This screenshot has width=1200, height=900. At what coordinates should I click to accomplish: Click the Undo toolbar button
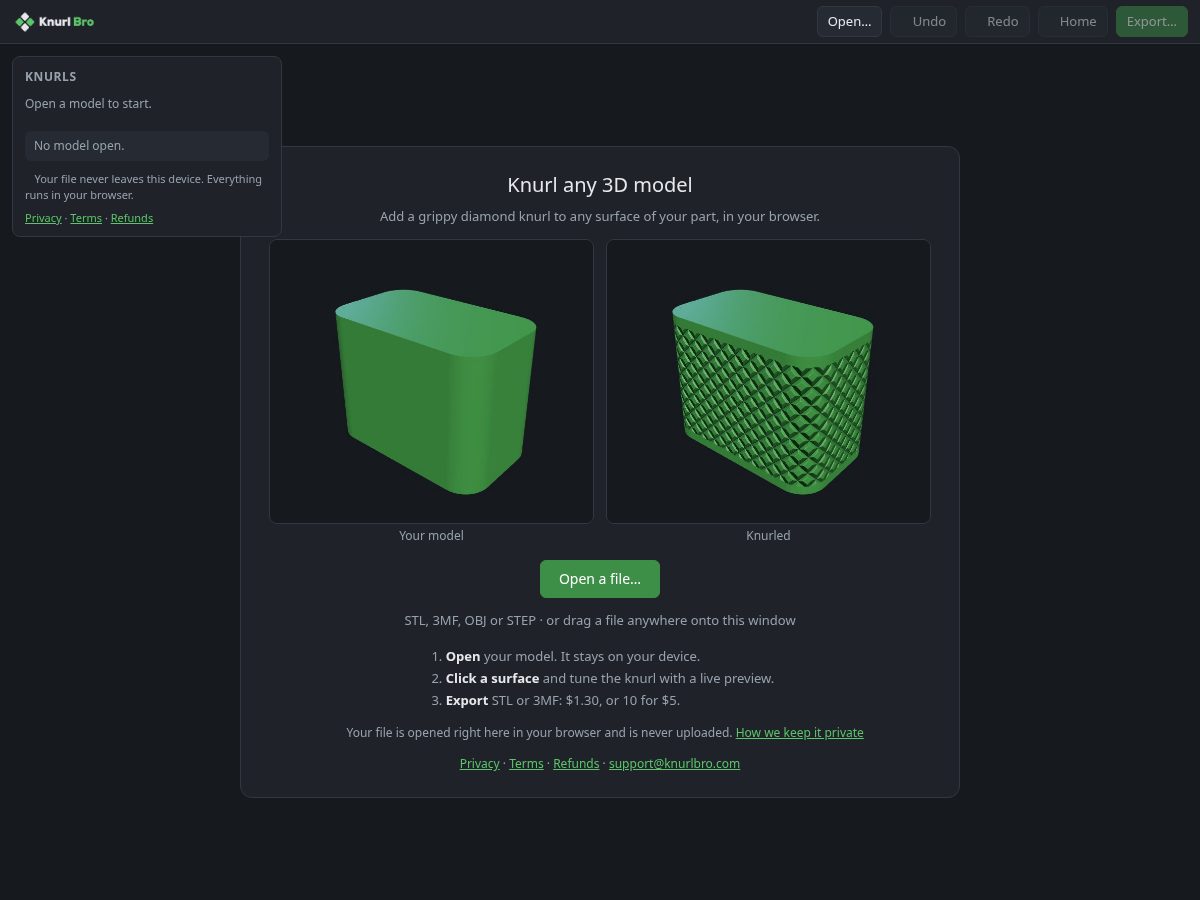pos(924,21)
